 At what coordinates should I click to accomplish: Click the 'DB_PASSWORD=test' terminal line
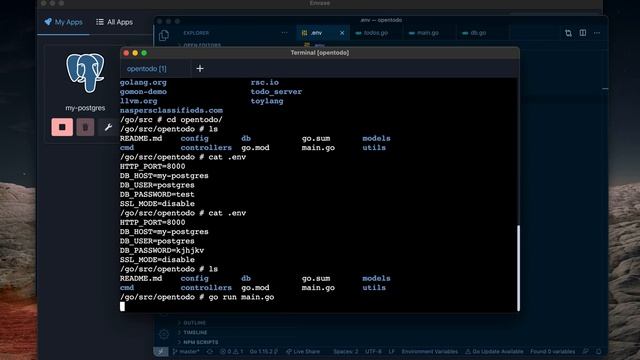pyautogui.click(x=157, y=195)
